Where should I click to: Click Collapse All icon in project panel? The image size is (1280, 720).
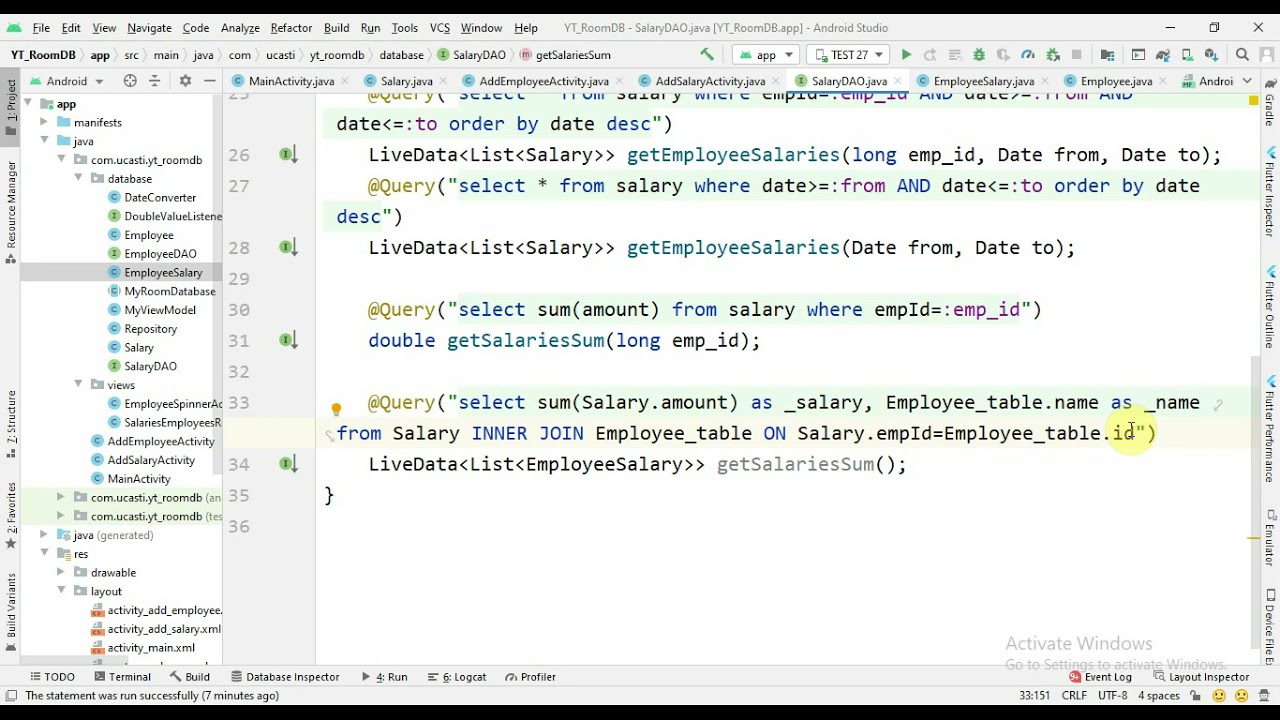[157, 81]
